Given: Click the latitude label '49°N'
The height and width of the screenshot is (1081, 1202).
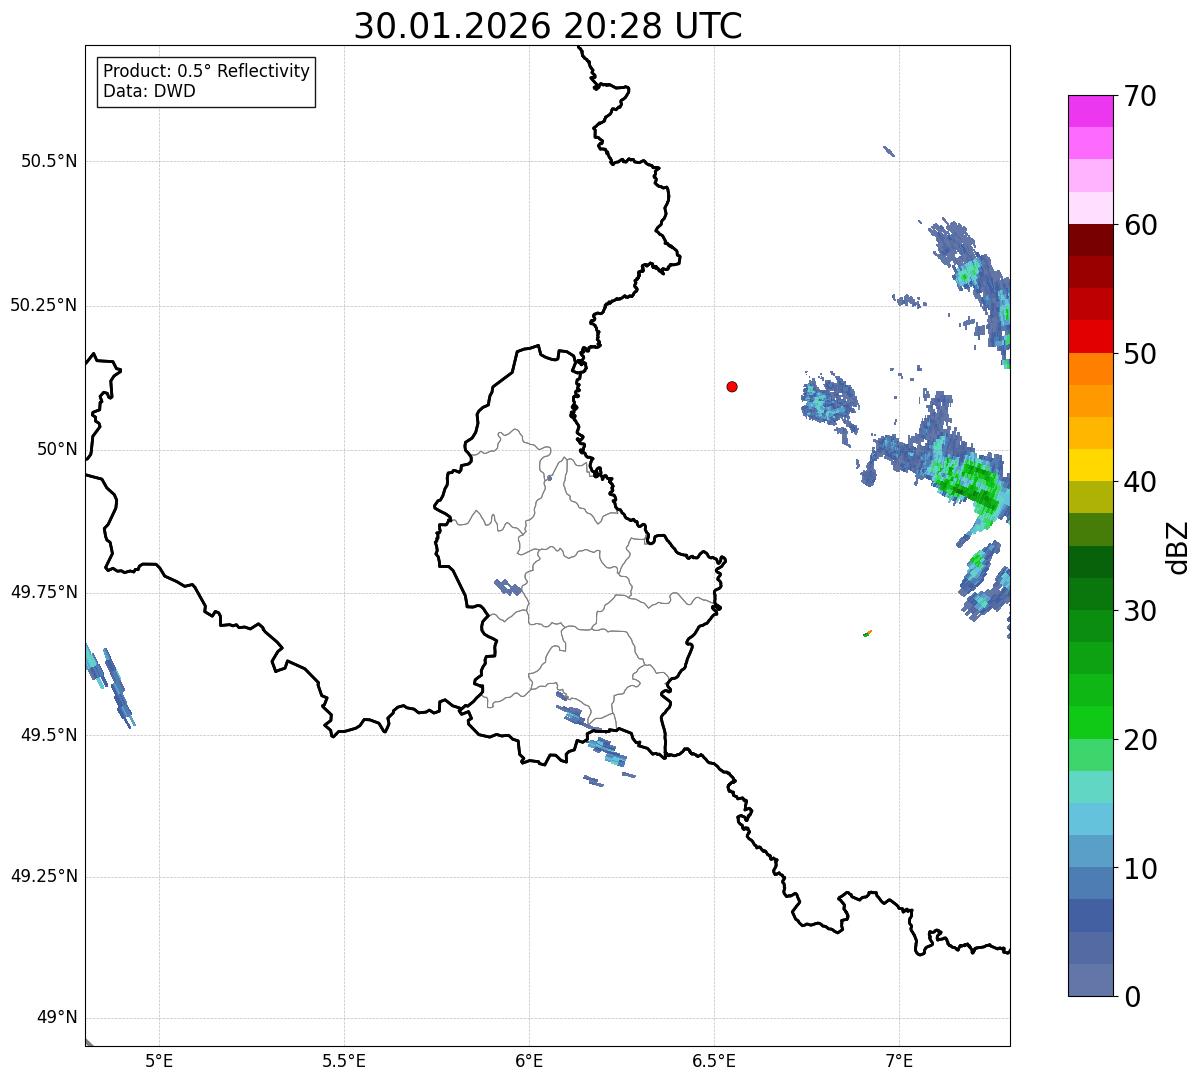Looking at the screenshot, I should click(57, 1018).
